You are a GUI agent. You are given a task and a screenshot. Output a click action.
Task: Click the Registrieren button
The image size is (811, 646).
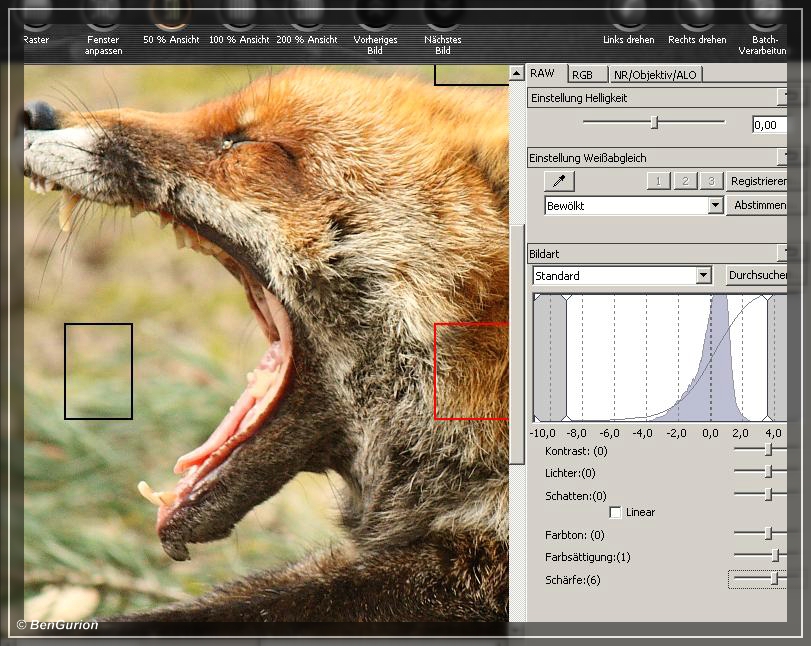click(x=758, y=181)
